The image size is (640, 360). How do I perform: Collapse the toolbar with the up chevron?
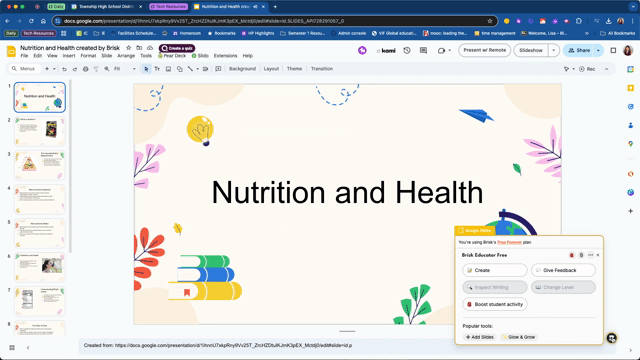click(x=607, y=69)
